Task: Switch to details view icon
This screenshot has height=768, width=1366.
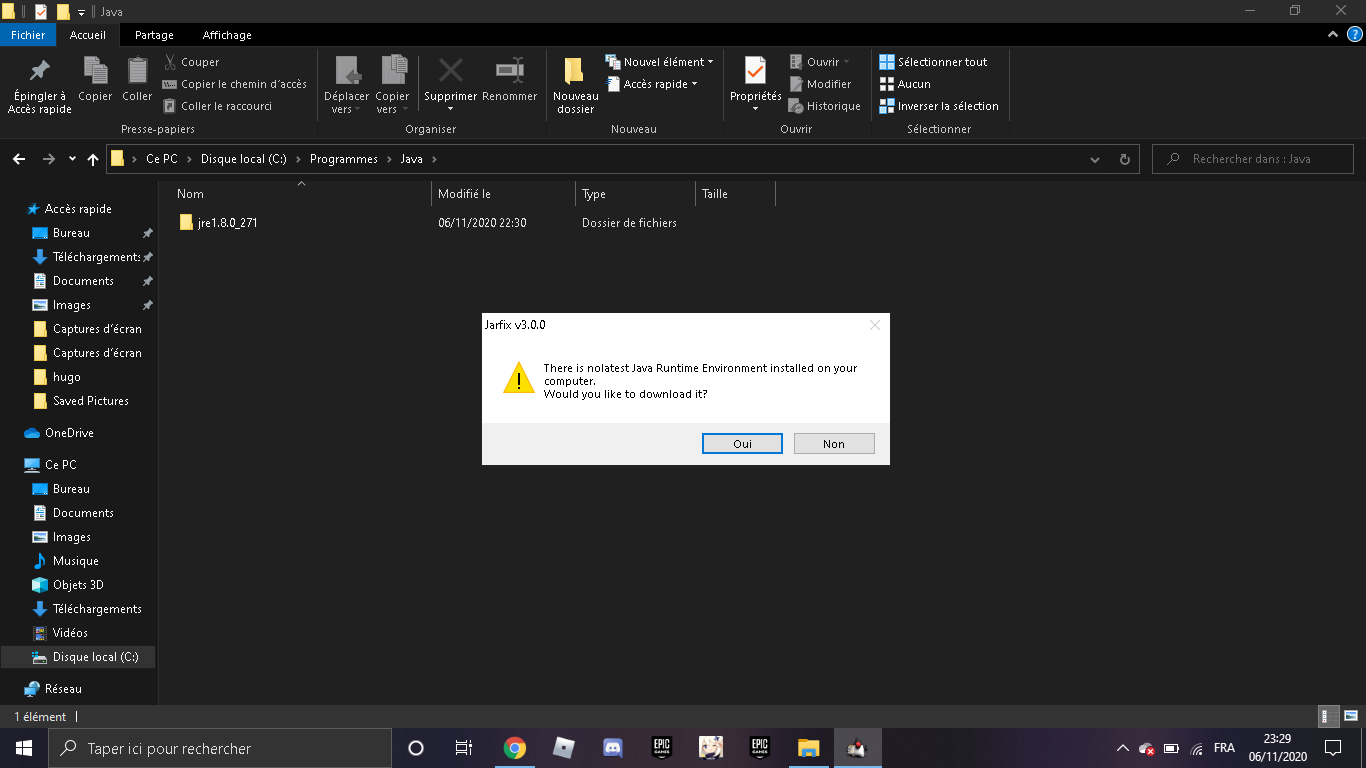Action: (1329, 716)
